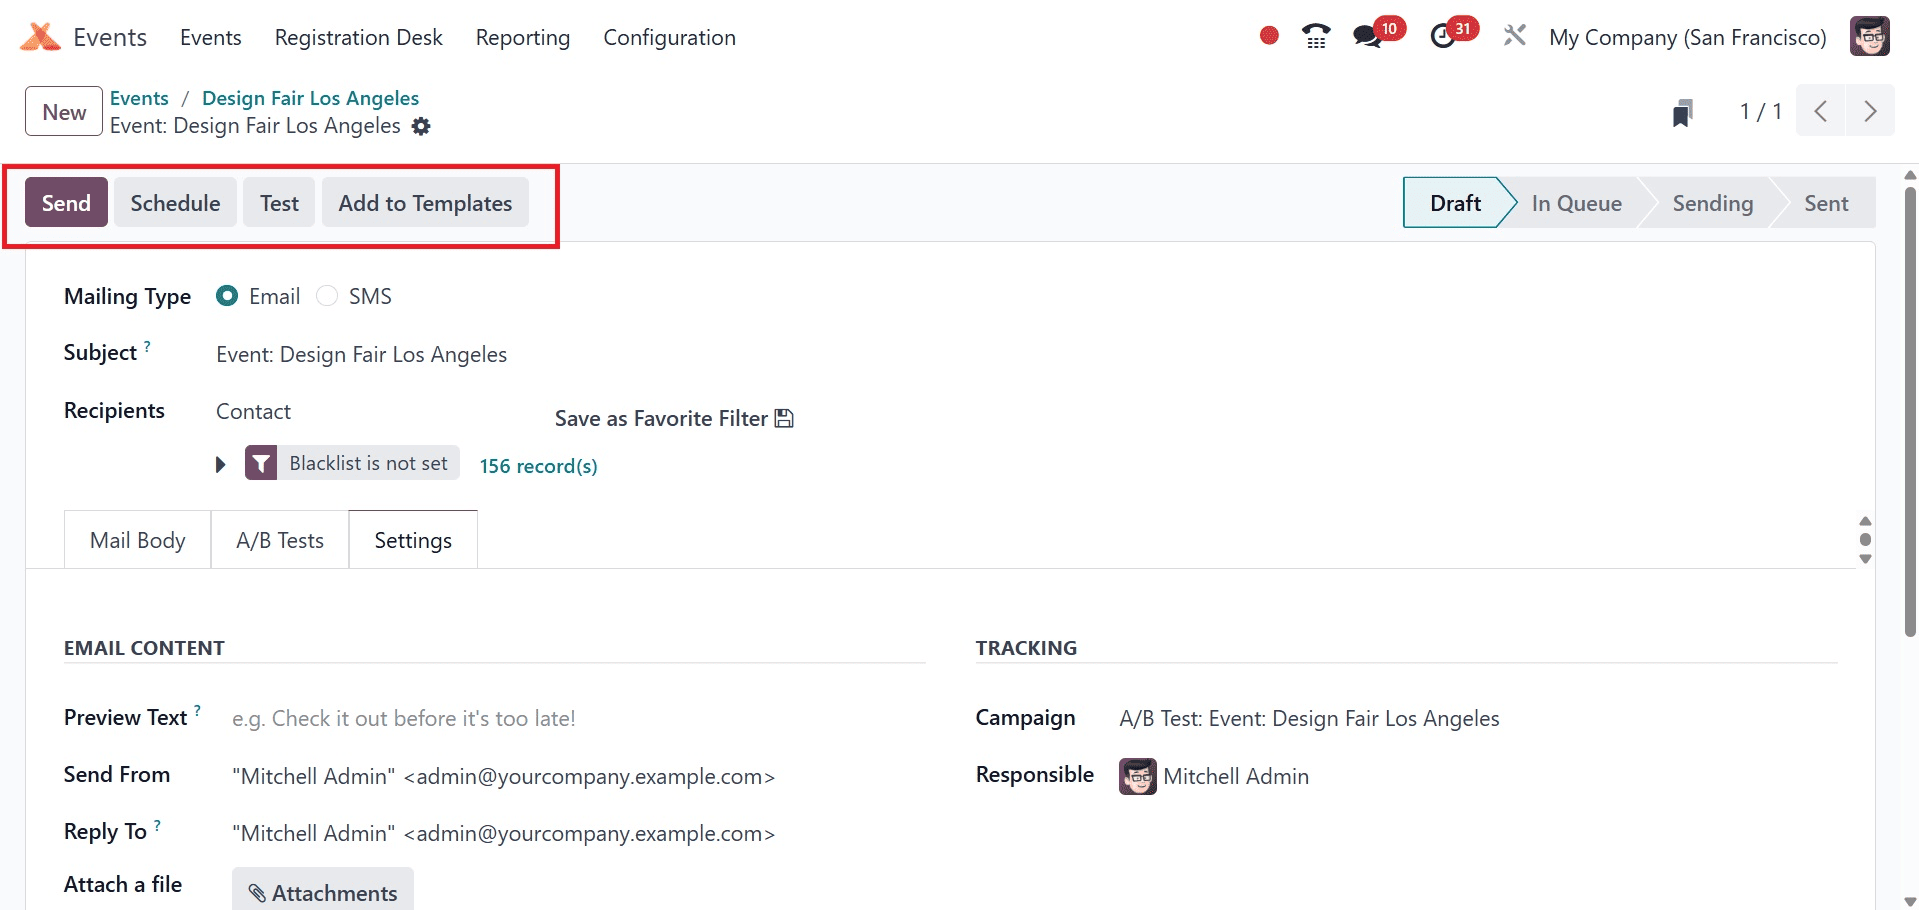The height and width of the screenshot is (910, 1919).
Task: Select the Email mailing type radio button
Action: tap(227, 296)
